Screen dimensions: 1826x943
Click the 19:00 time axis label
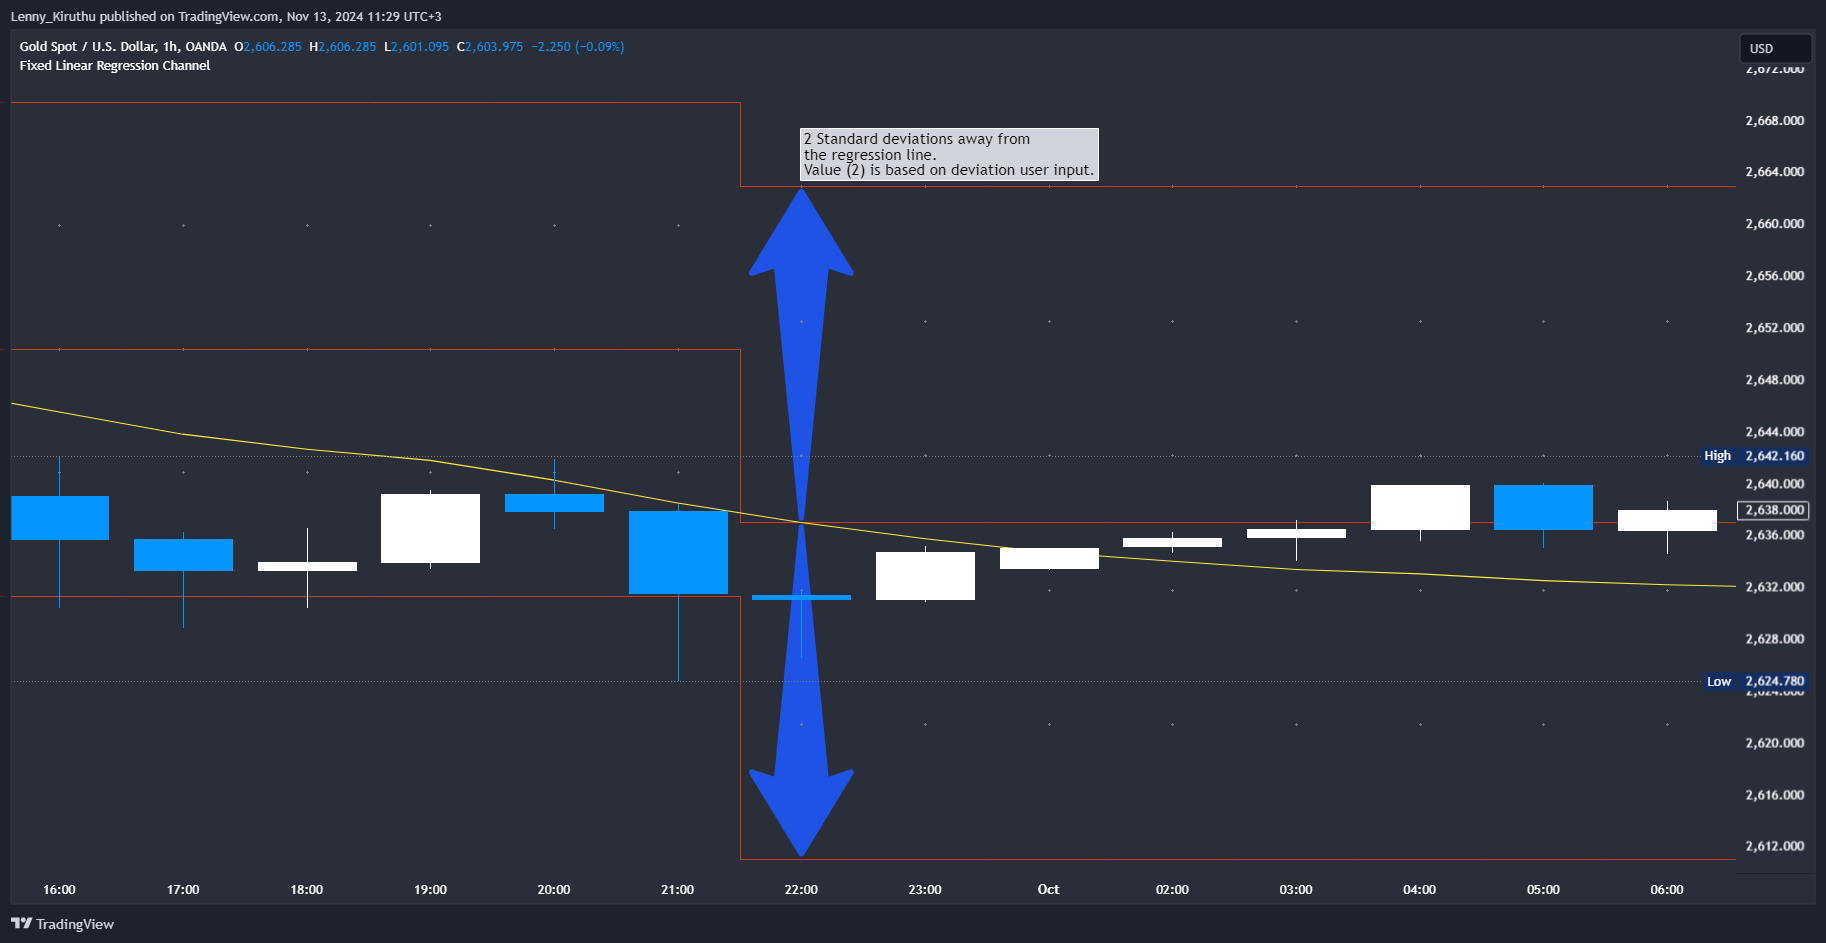pos(430,889)
